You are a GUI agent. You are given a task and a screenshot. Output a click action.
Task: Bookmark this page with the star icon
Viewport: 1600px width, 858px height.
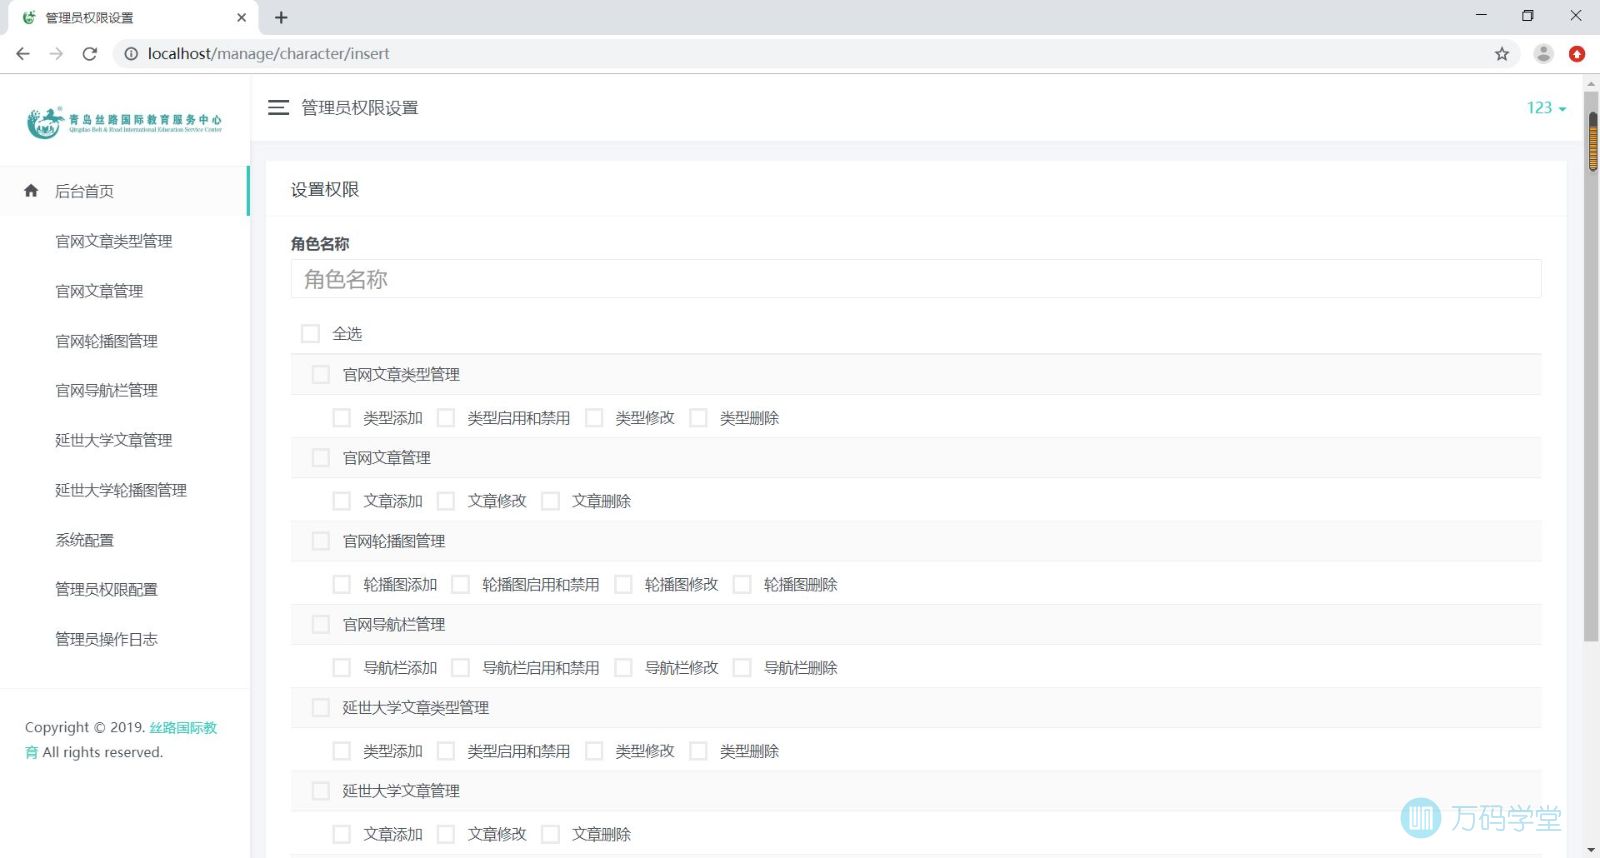pyautogui.click(x=1502, y=54)
